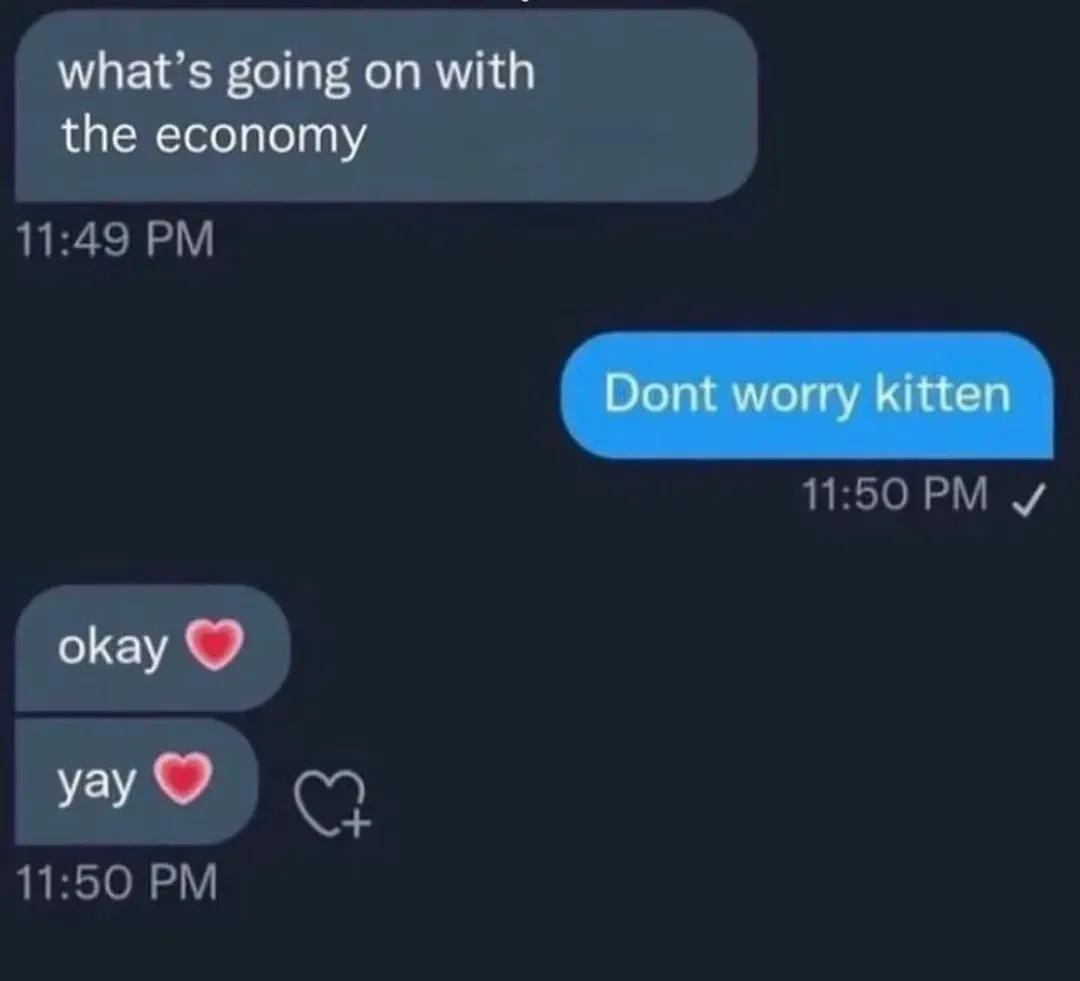Select the "yay" message bubble

[136, 782]
